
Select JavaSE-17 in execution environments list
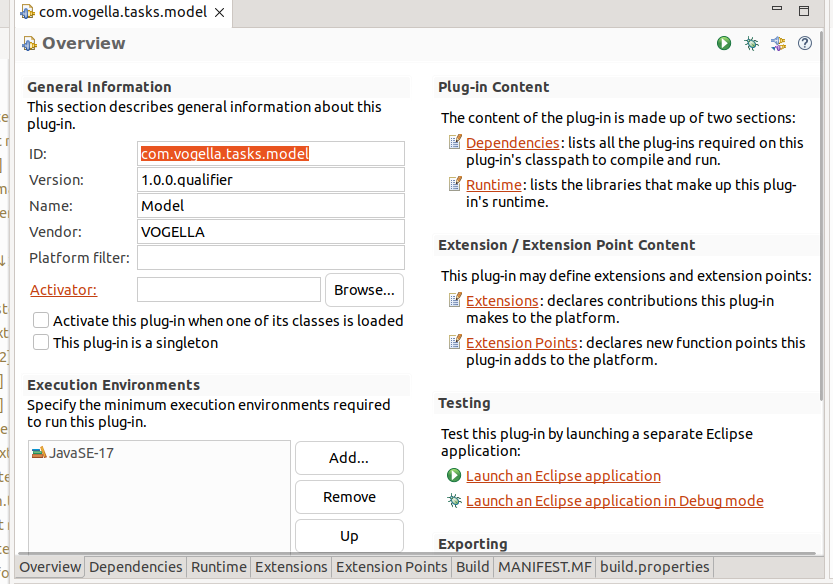[x=81, y=453]
